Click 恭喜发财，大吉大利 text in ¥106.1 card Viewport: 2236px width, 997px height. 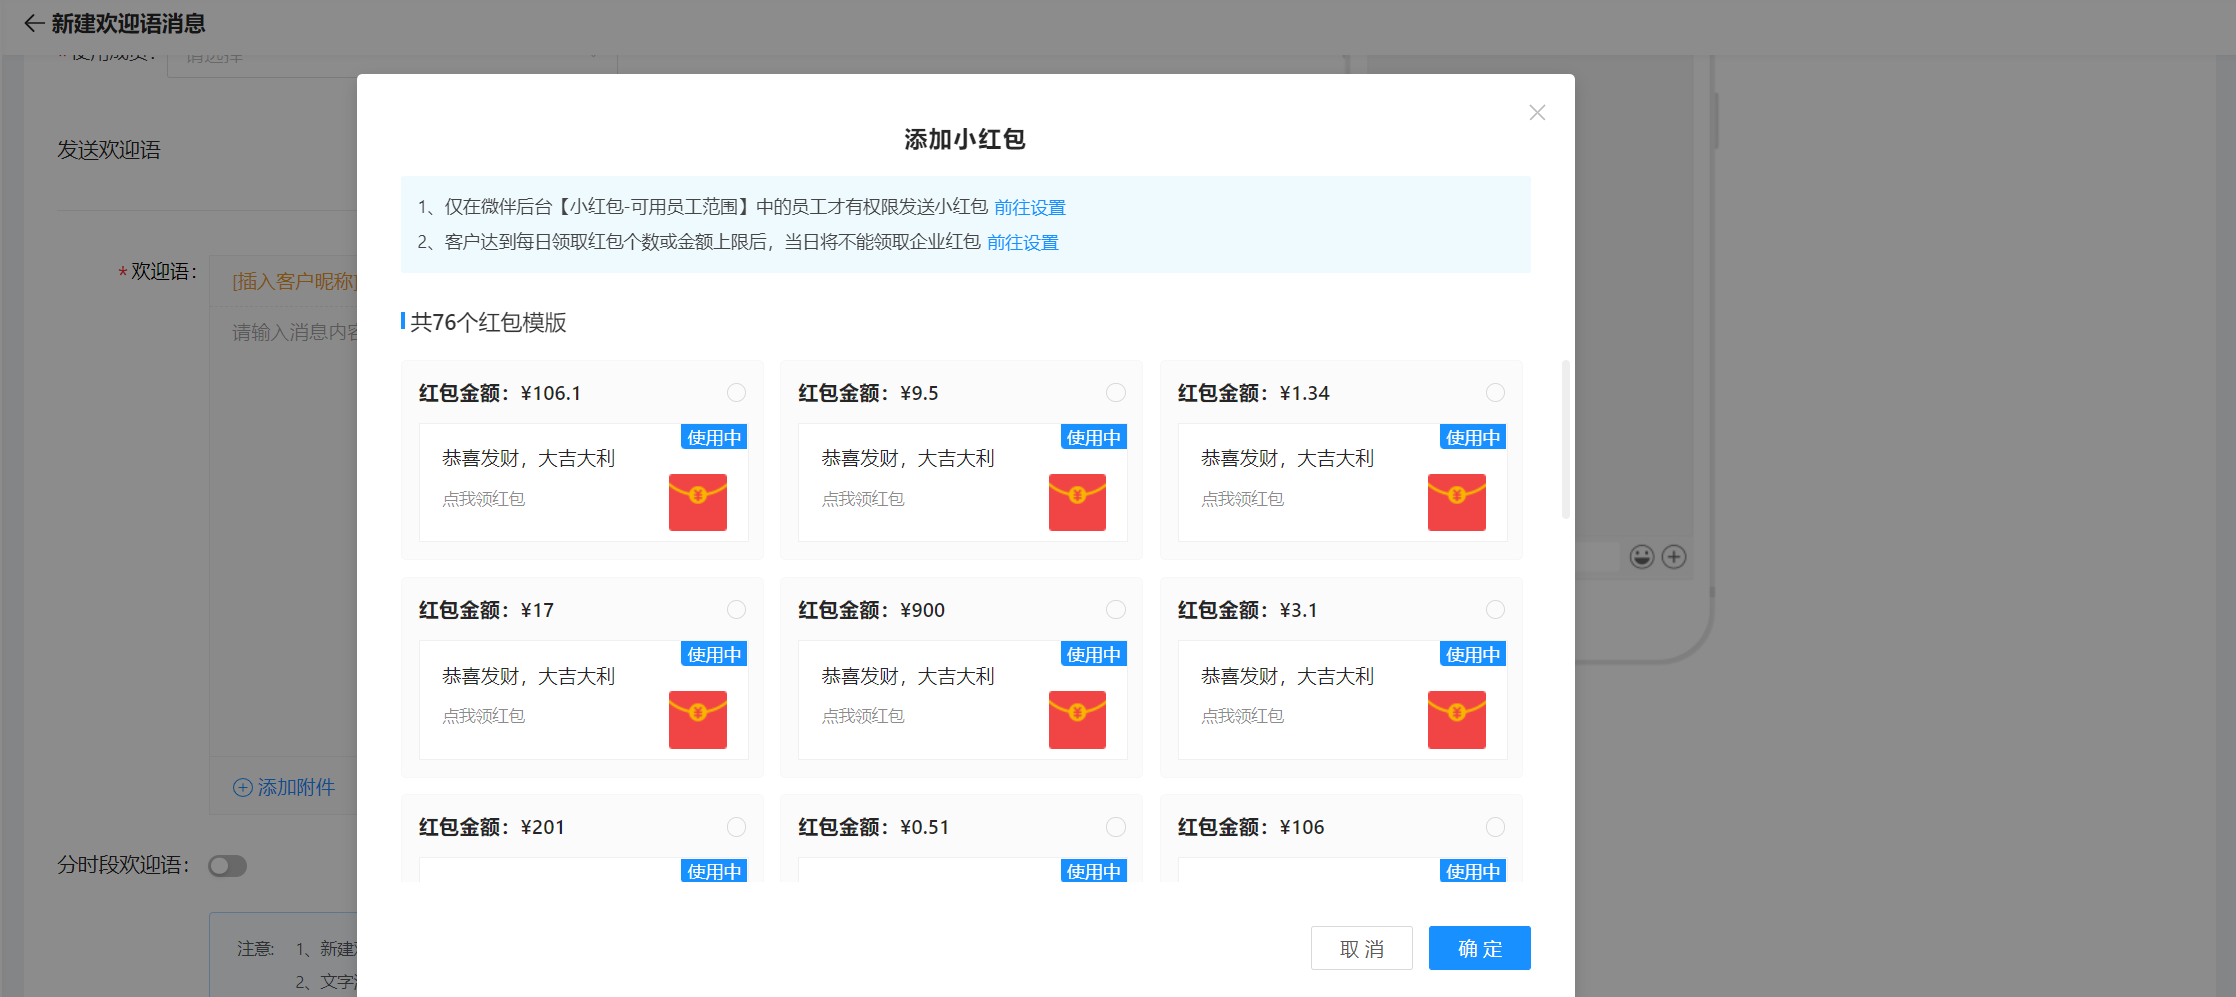[529, 458]
